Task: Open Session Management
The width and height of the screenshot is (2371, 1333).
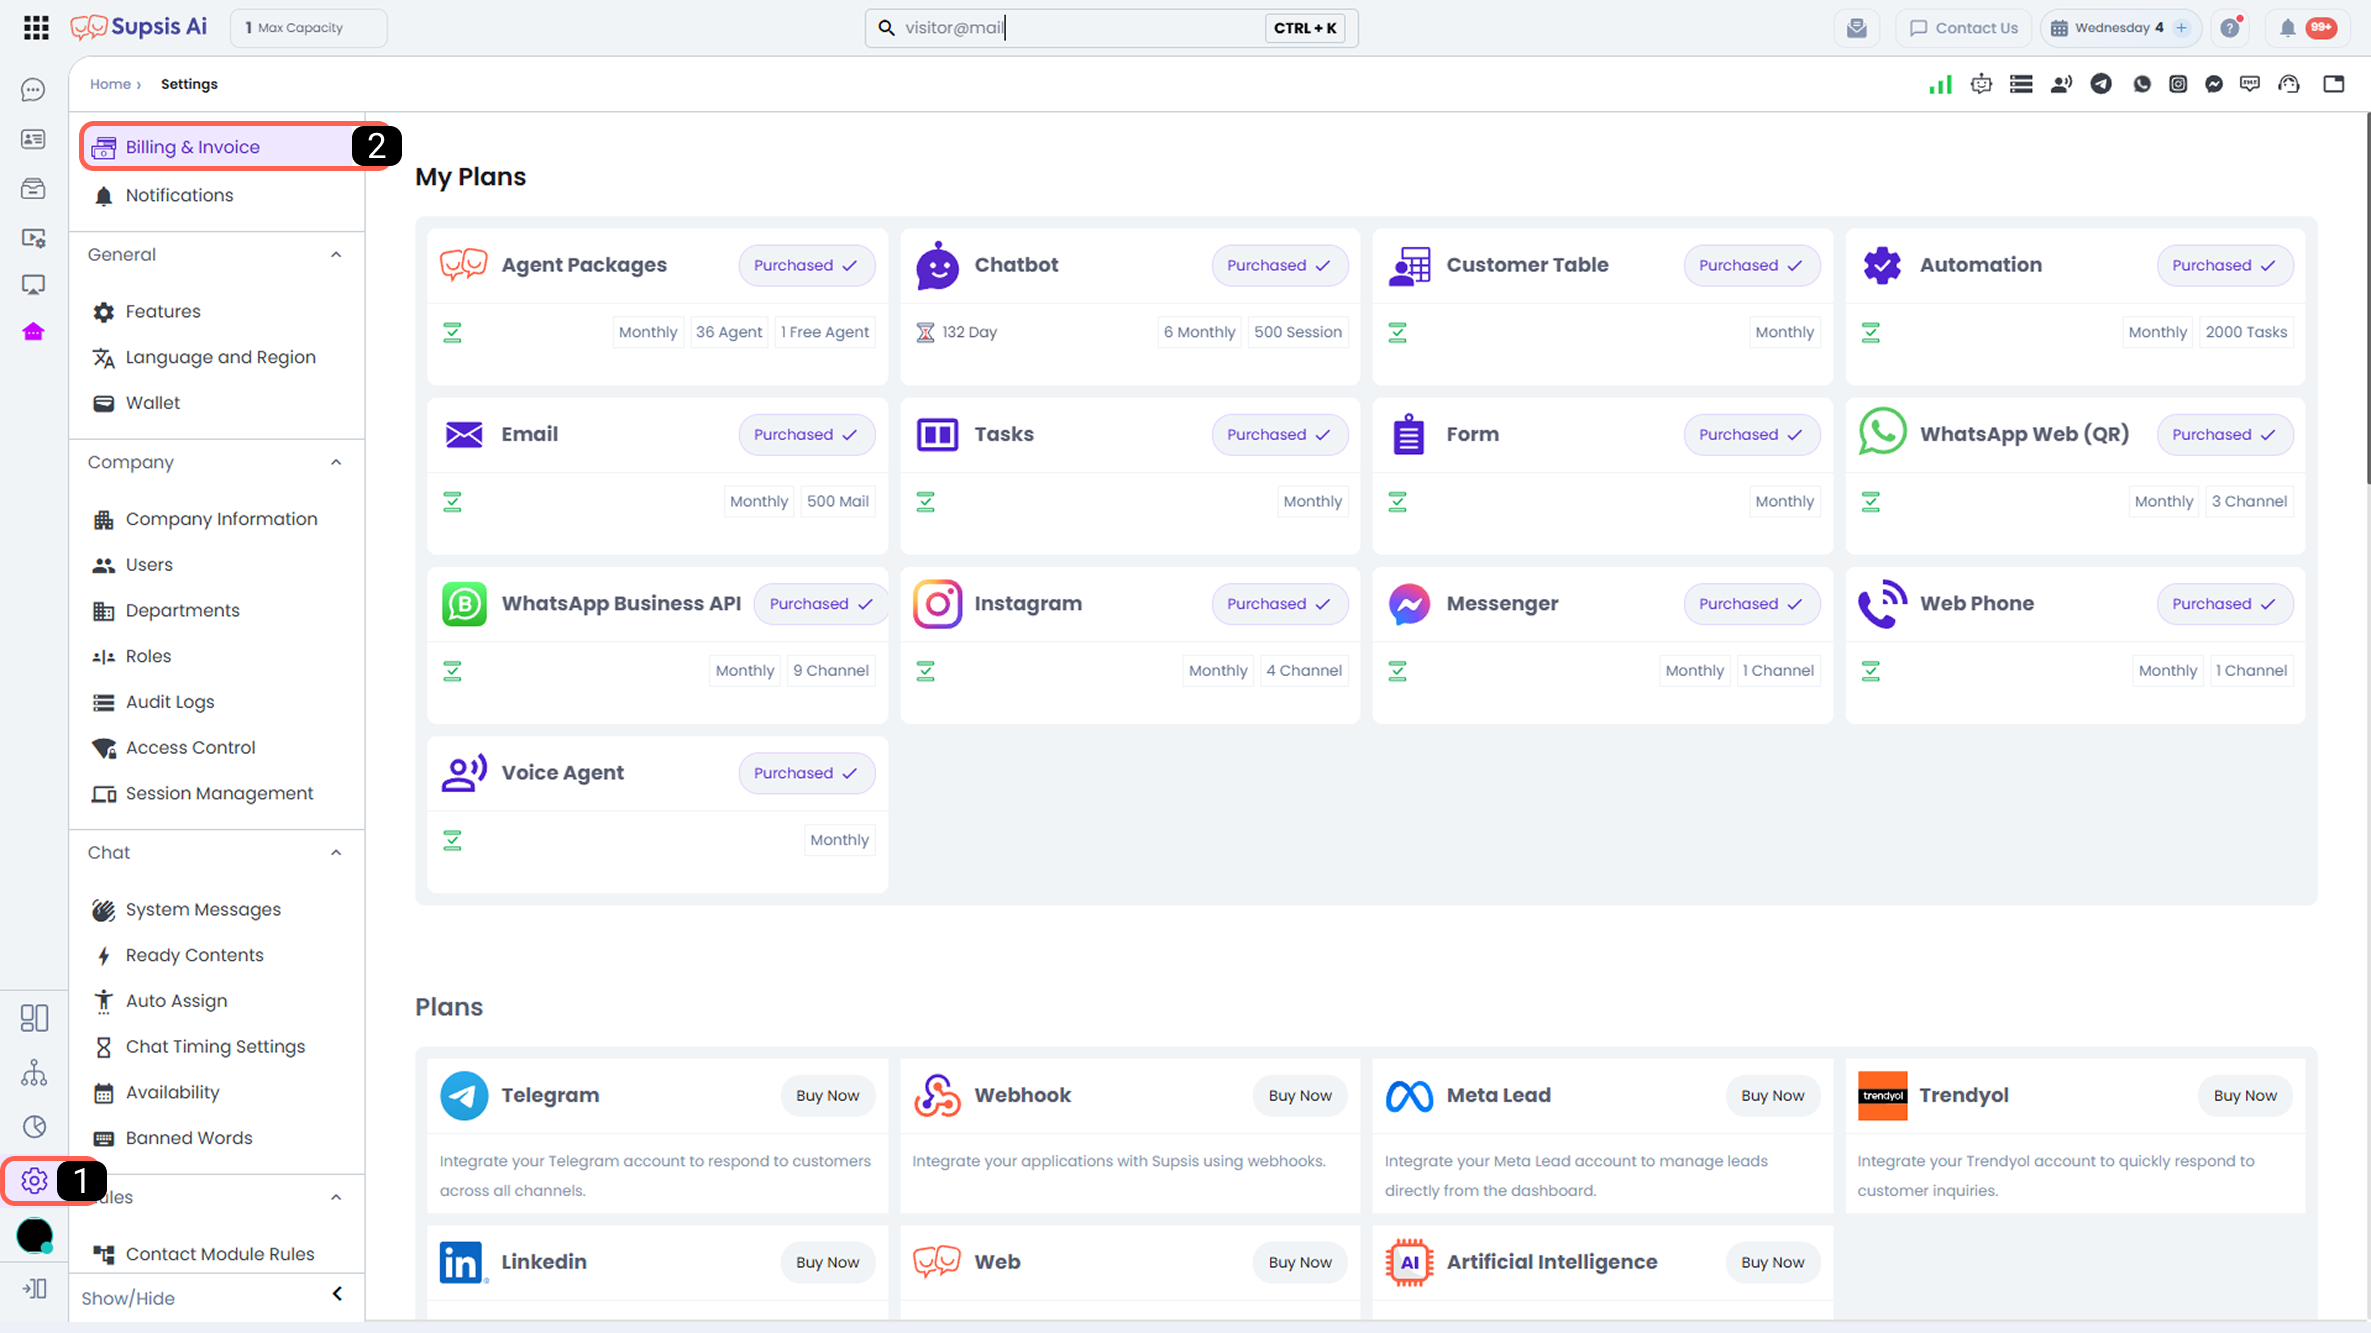Action: point(217,794)
